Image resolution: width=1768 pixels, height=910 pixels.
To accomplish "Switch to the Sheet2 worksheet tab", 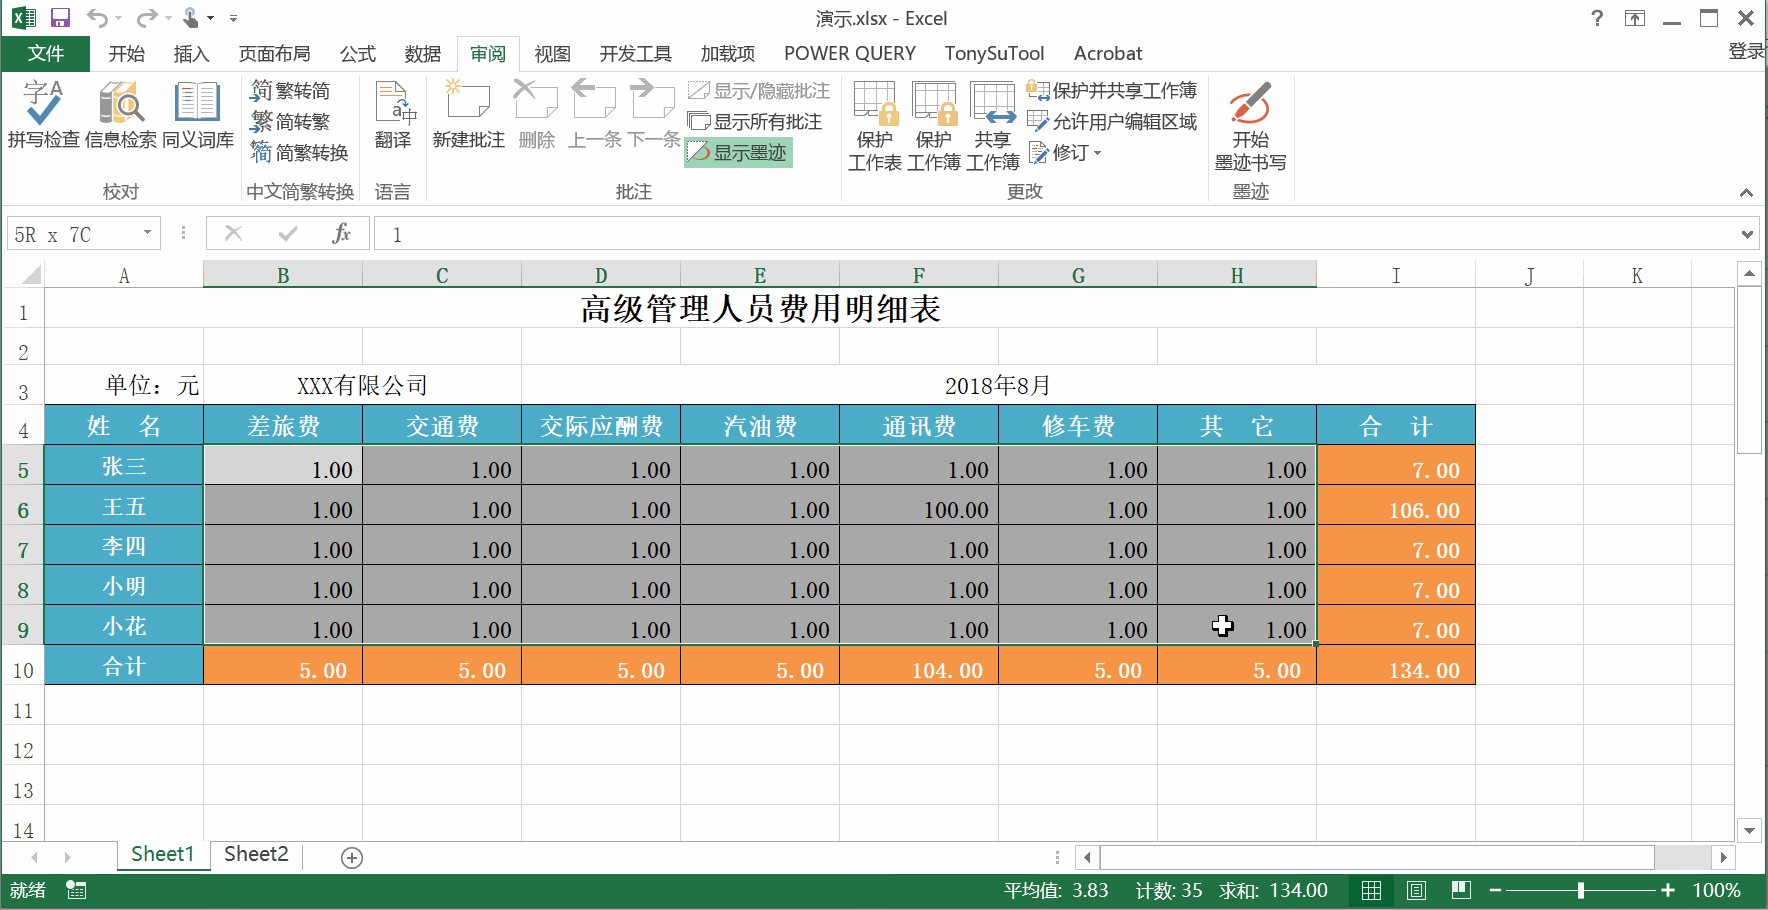I will coord(255,854).
